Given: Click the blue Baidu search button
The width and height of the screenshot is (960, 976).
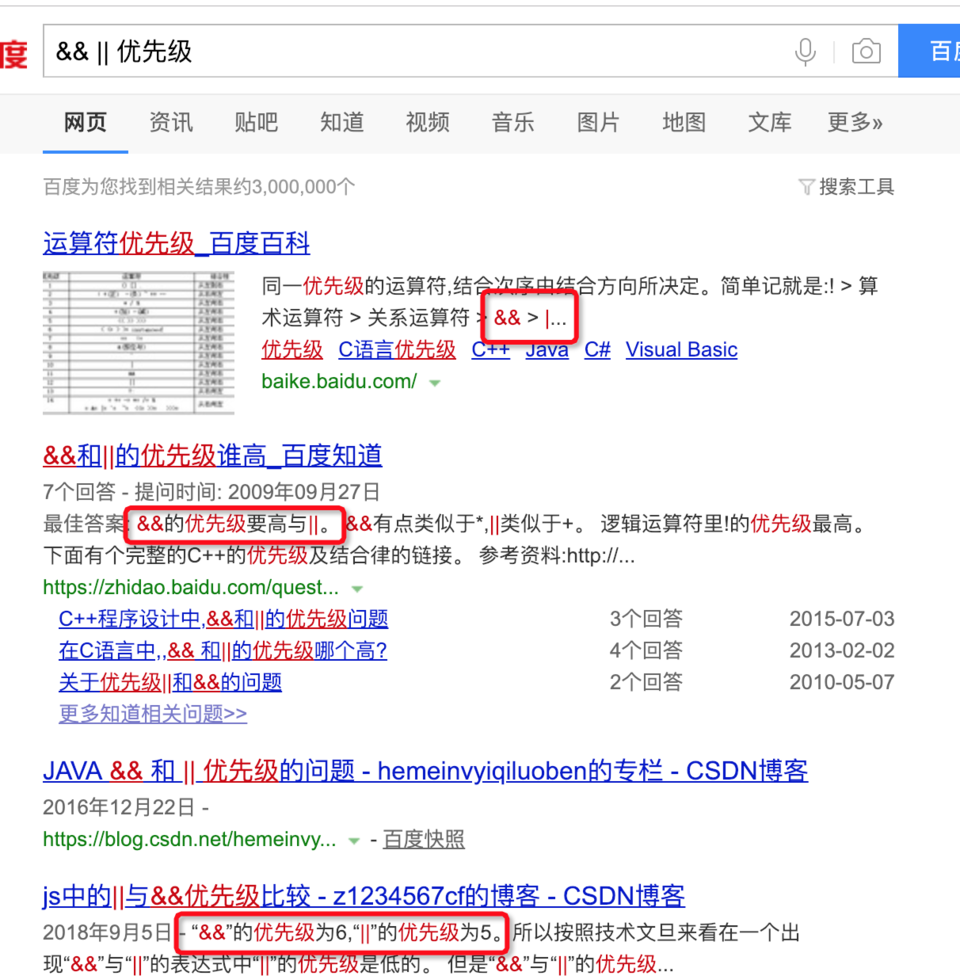Looking at the screenshot, I should coord(929,51).
